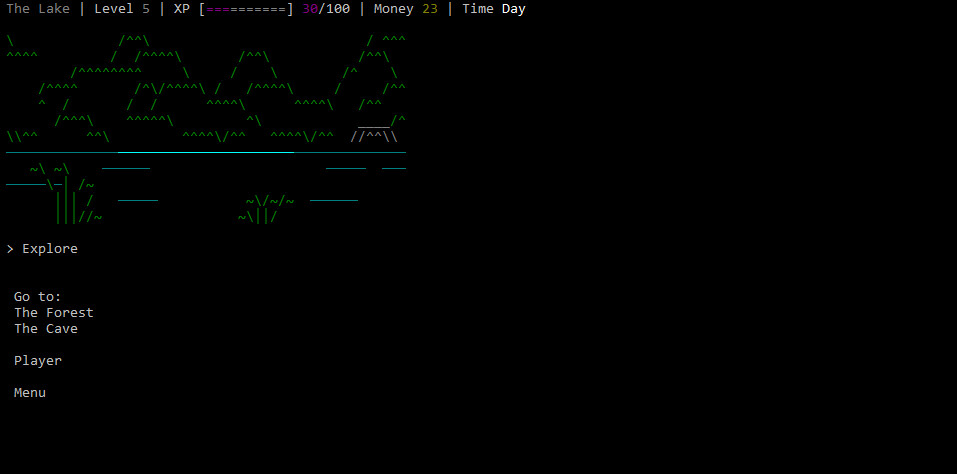The image size is (957, 474).
Task: Open the game Menu option
Action: [x=29, y=393]
